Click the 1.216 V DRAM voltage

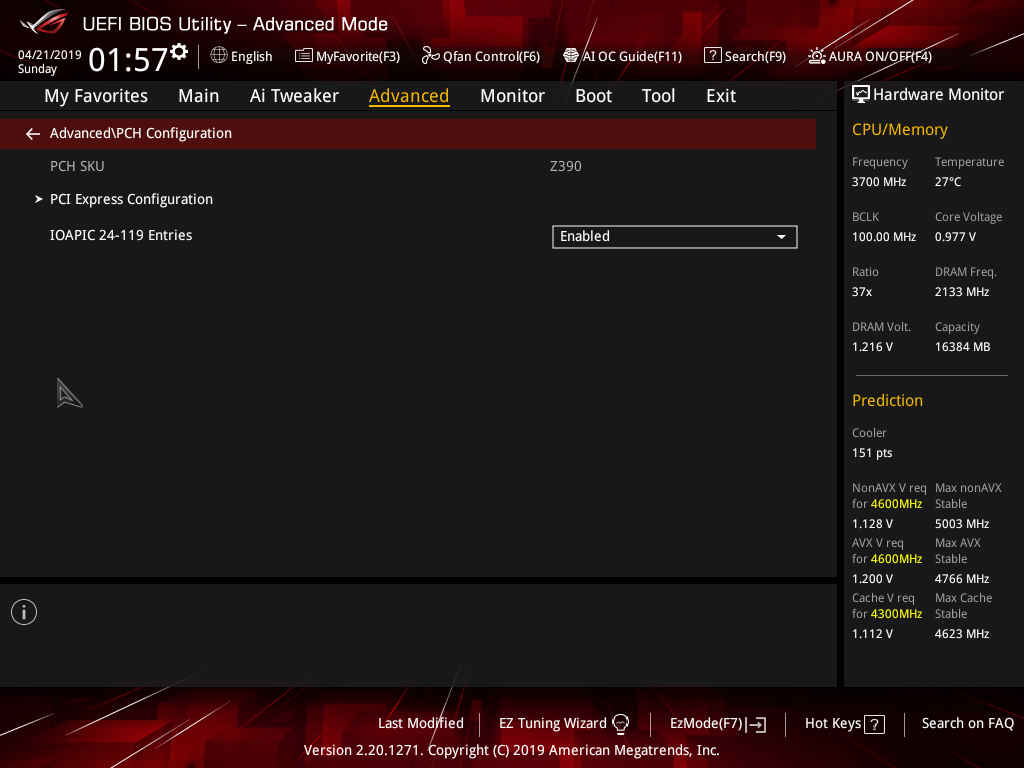click(872, 347)
